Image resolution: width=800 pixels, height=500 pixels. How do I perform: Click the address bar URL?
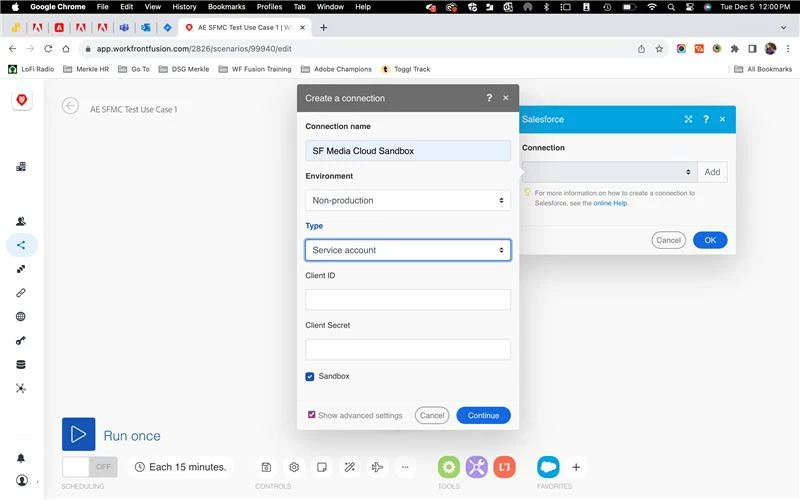click(x=194, y=49)
